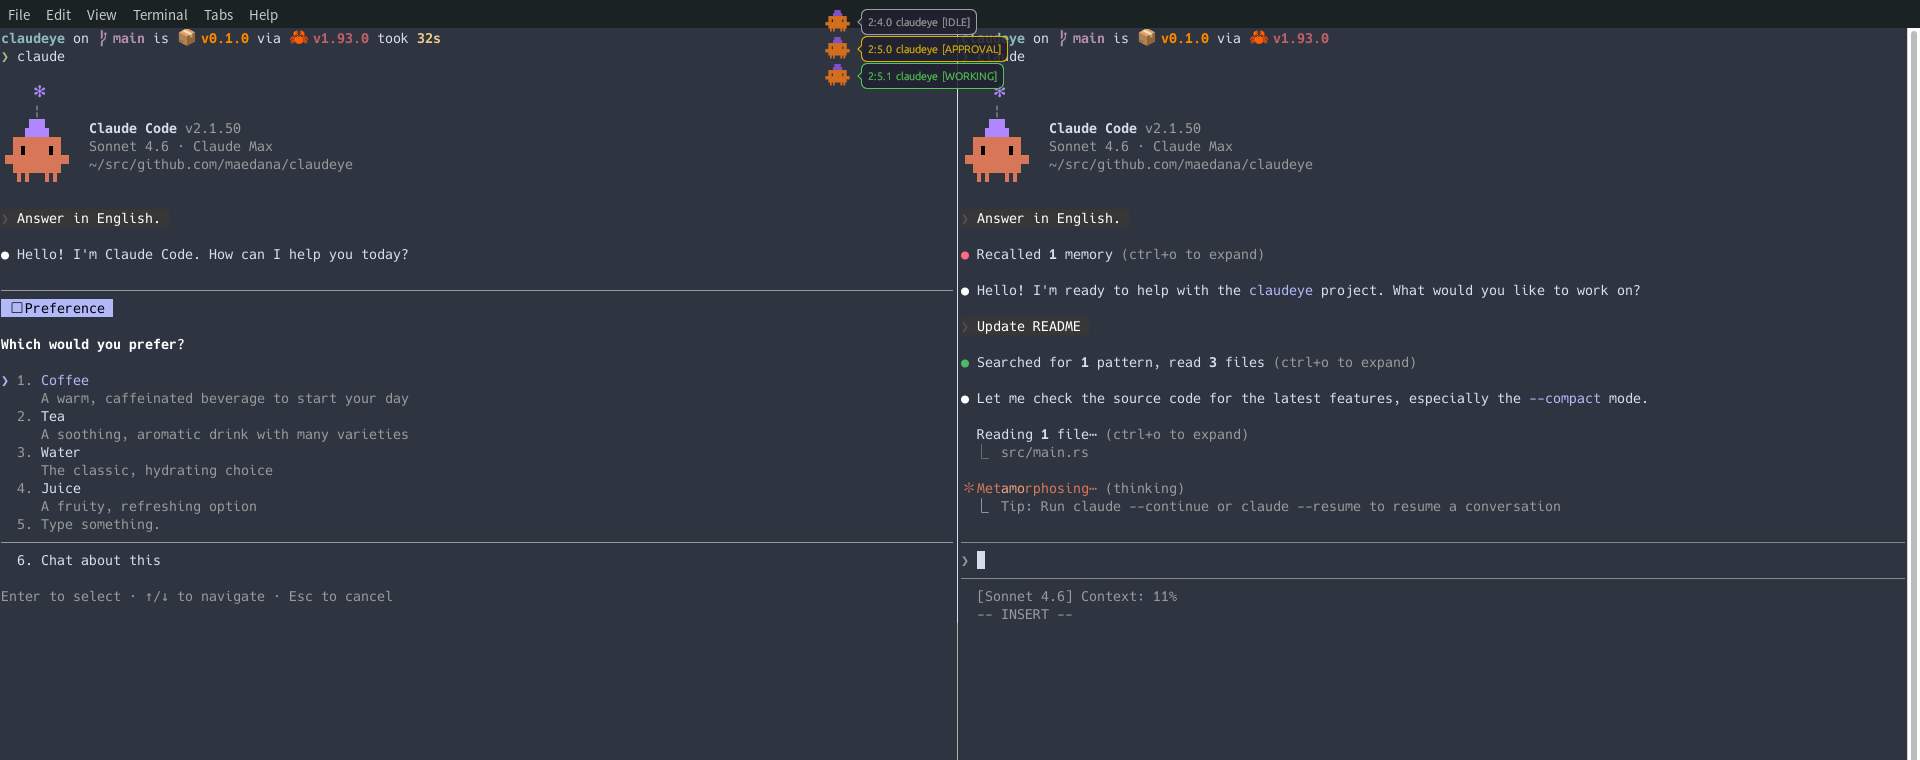Open the Help menu
Image resolution: width=1920 pixels, height=760 pixels.
(263, 15)
